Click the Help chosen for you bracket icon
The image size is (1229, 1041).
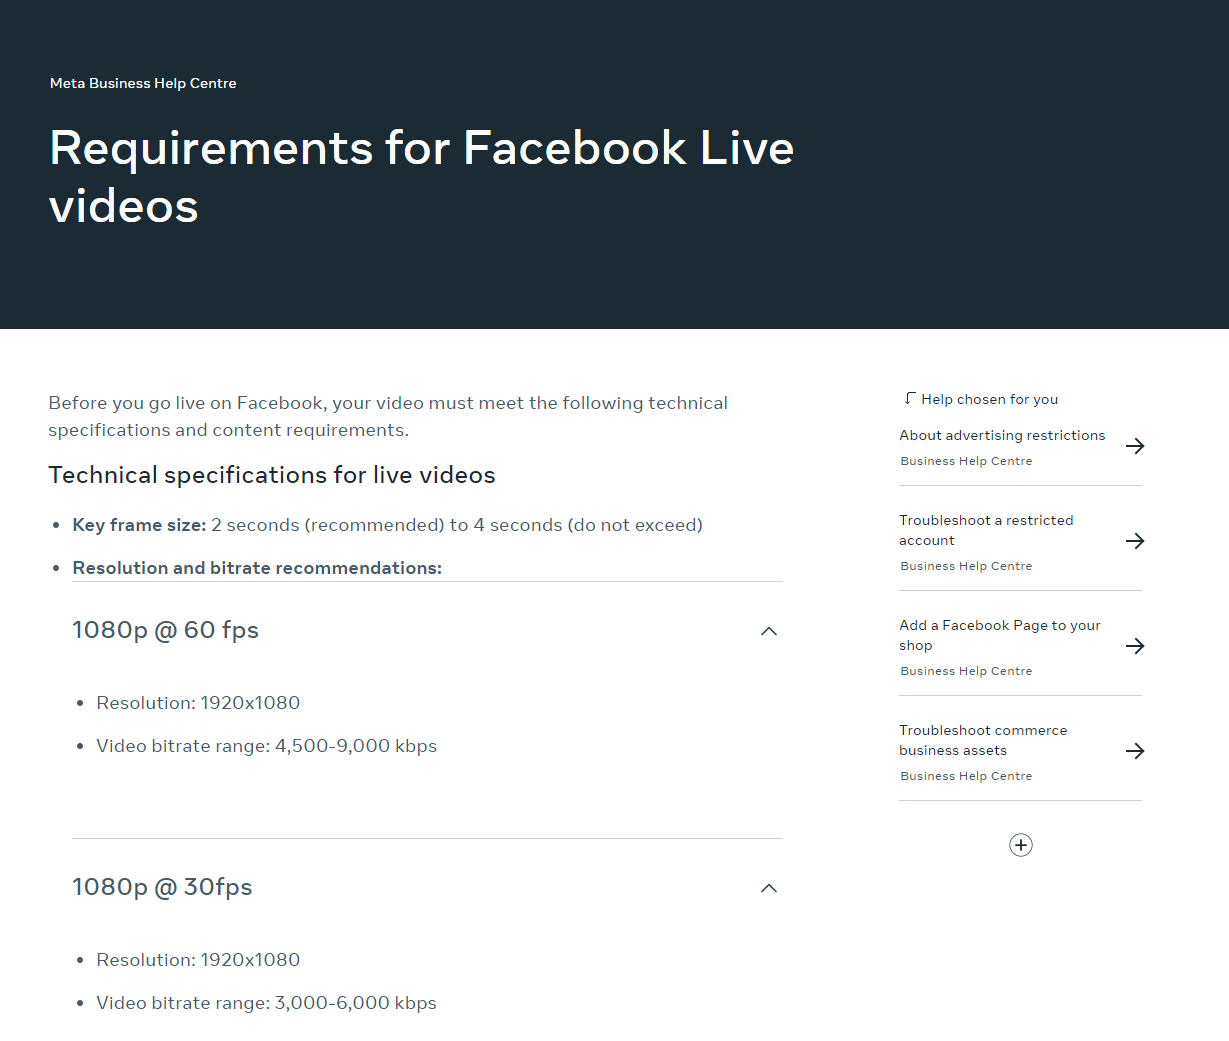point(909,398)
